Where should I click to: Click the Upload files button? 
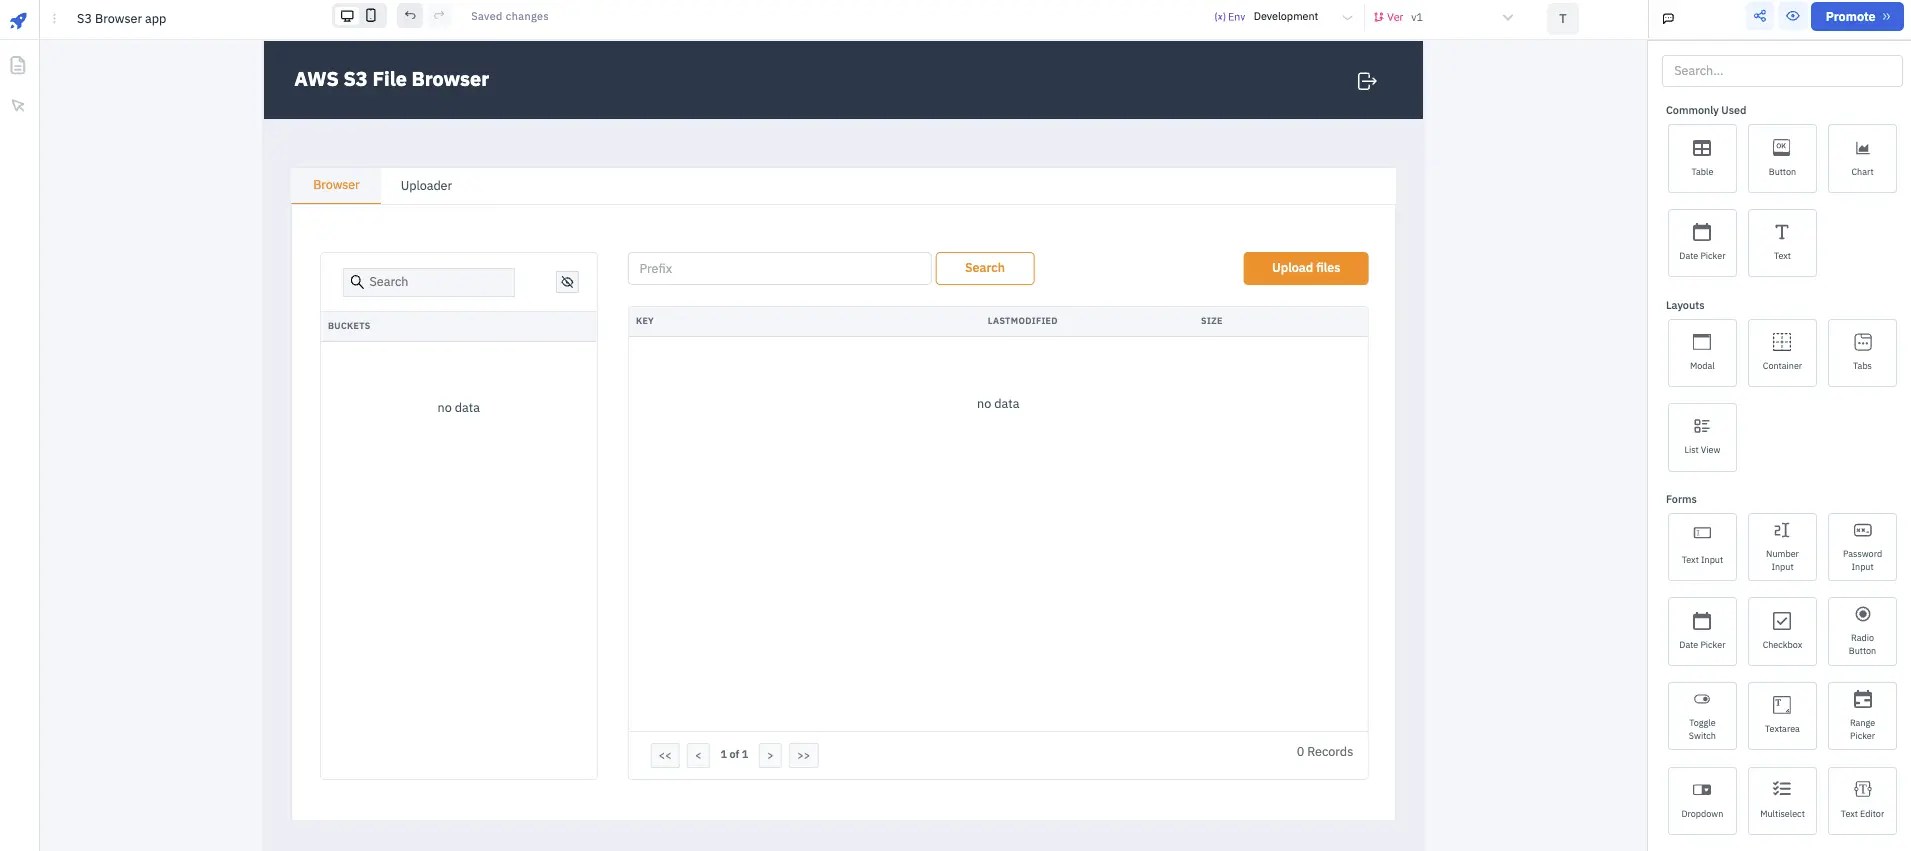pyautogui.click(x=1306, y=268)
